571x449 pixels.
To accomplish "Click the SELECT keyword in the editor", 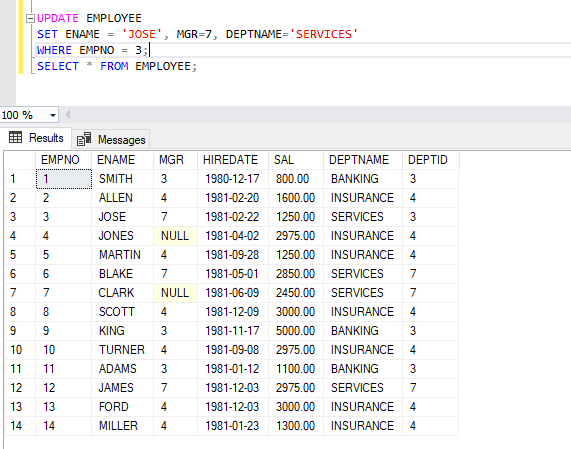I will click(58, 66).
